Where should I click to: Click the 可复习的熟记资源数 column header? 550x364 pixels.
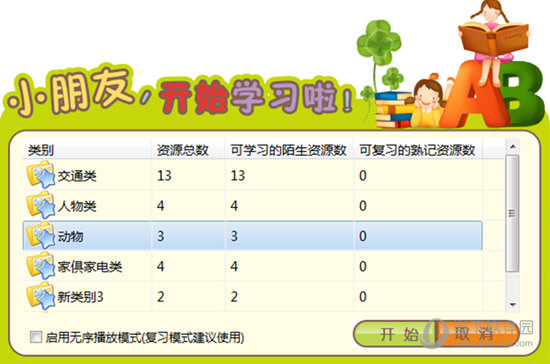(x=417, y=150)
